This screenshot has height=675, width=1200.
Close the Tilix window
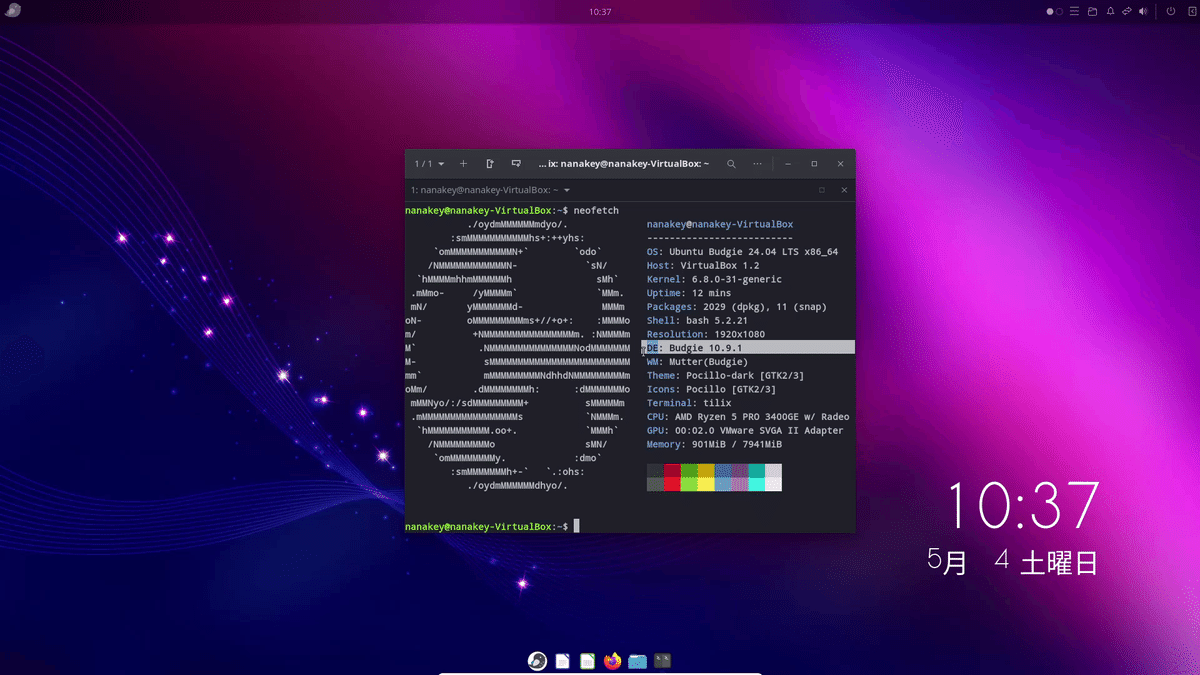pyautogui.click(x=841, y=163)
